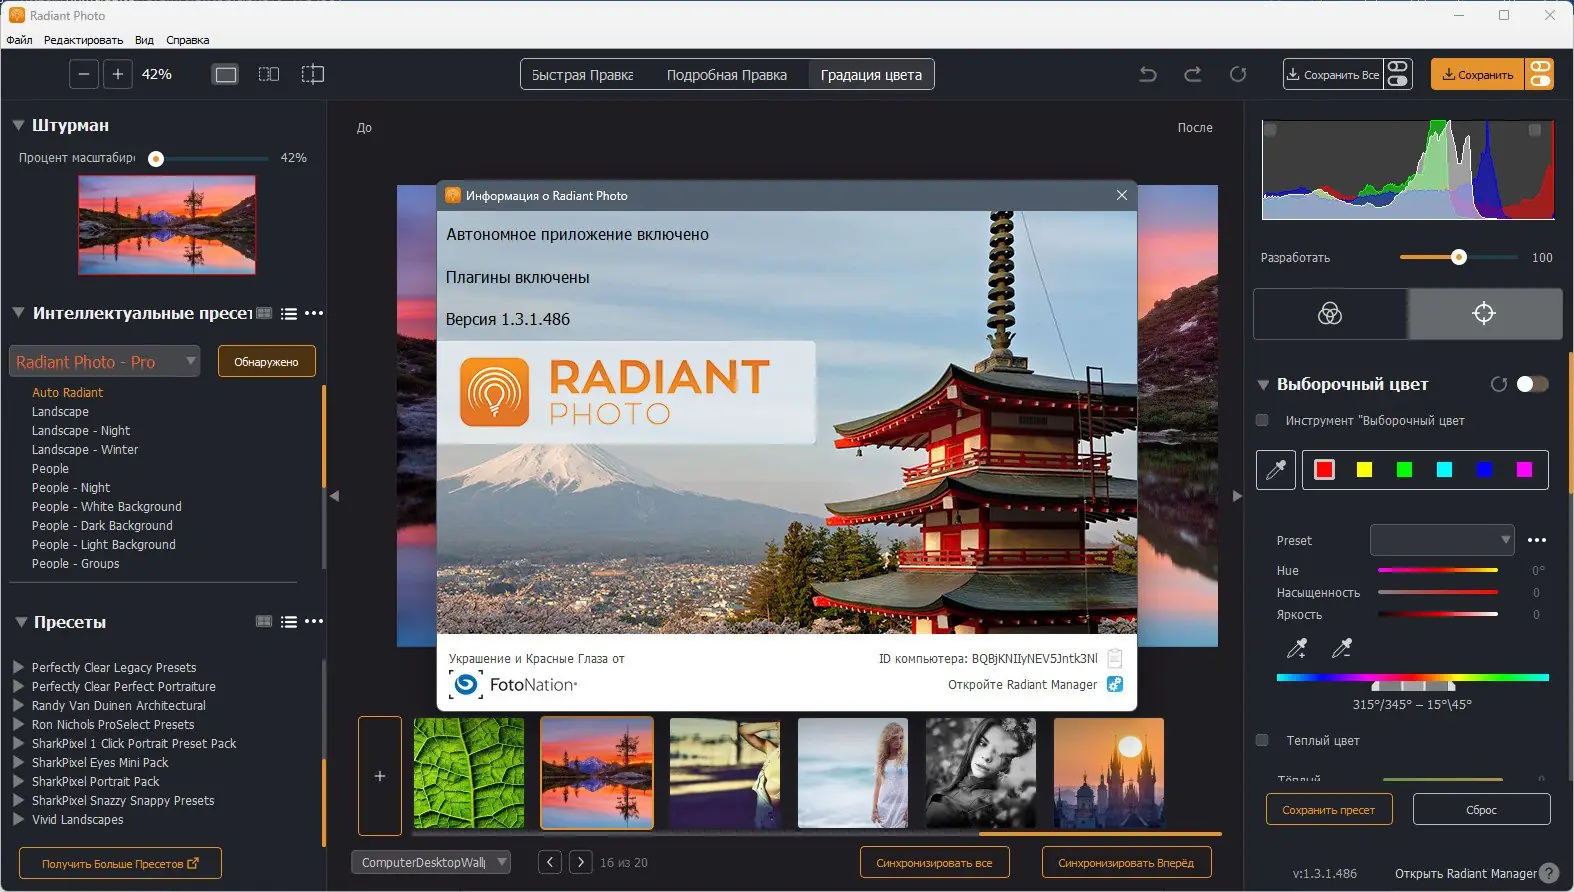The image size is (1574, 892).
Task: Click the Сброс button
Action: point(1482,810)
